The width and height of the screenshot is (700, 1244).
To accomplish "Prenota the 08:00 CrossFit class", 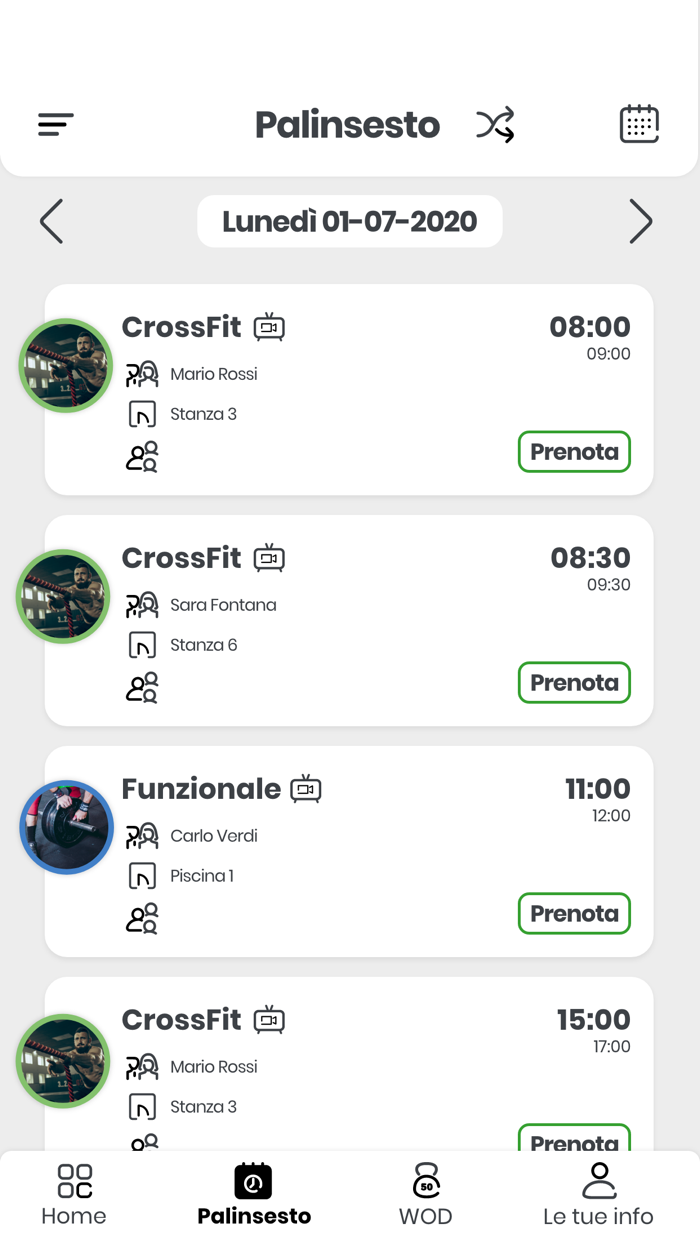I will [574, 451].
